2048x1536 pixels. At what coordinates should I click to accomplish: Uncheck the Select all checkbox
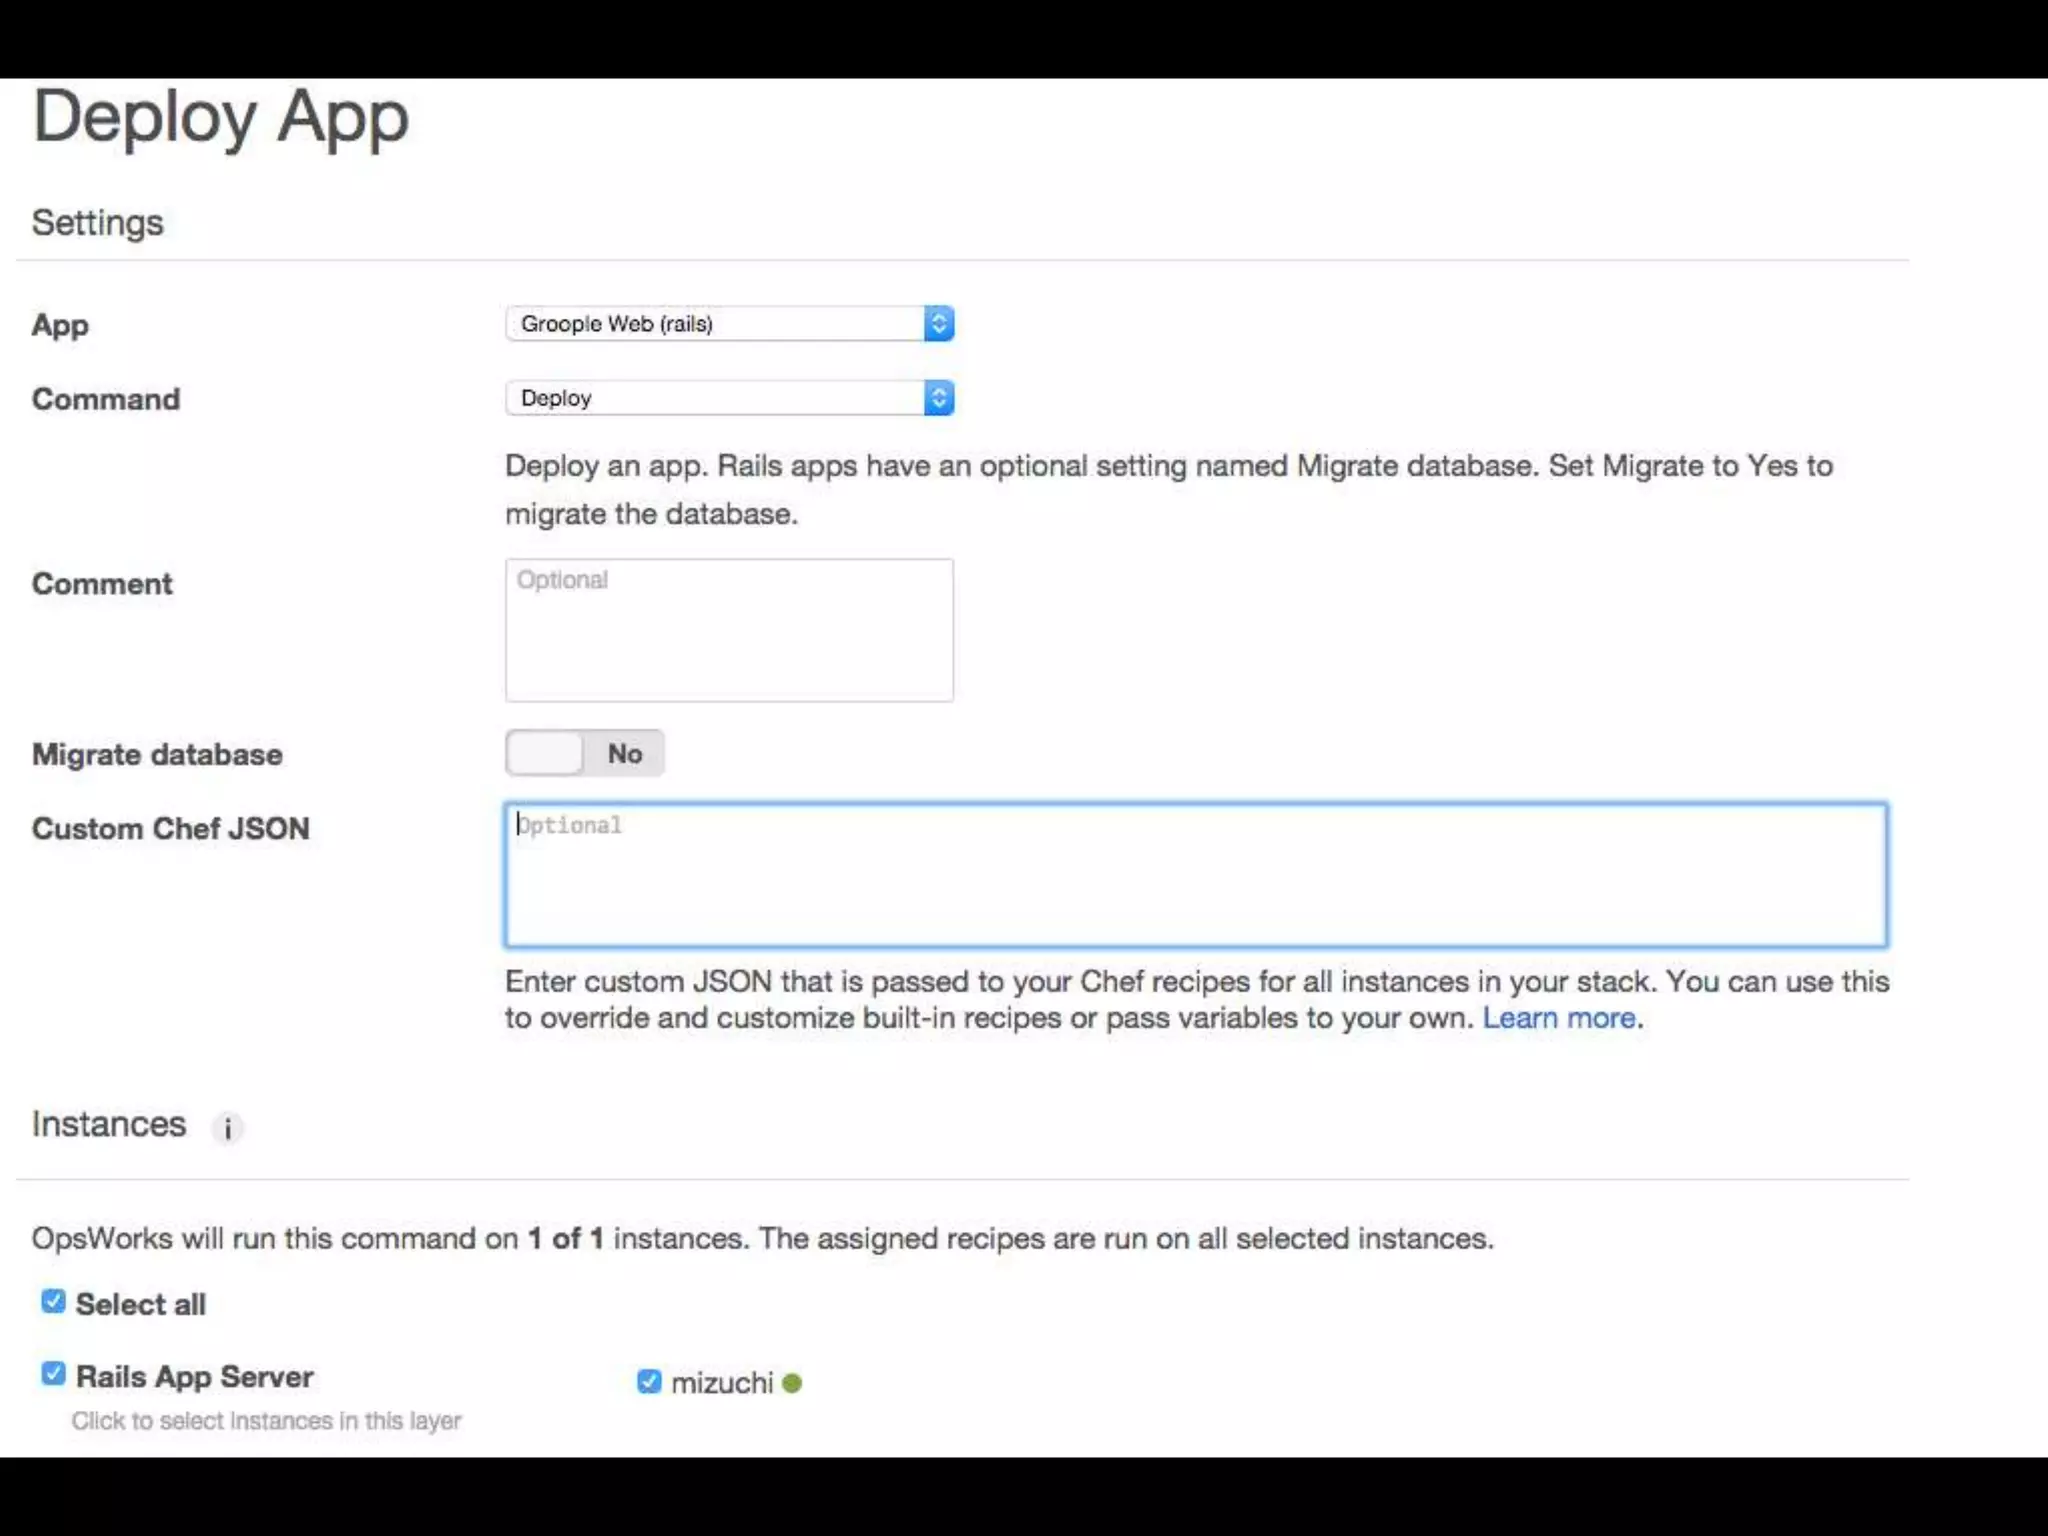53,1302
